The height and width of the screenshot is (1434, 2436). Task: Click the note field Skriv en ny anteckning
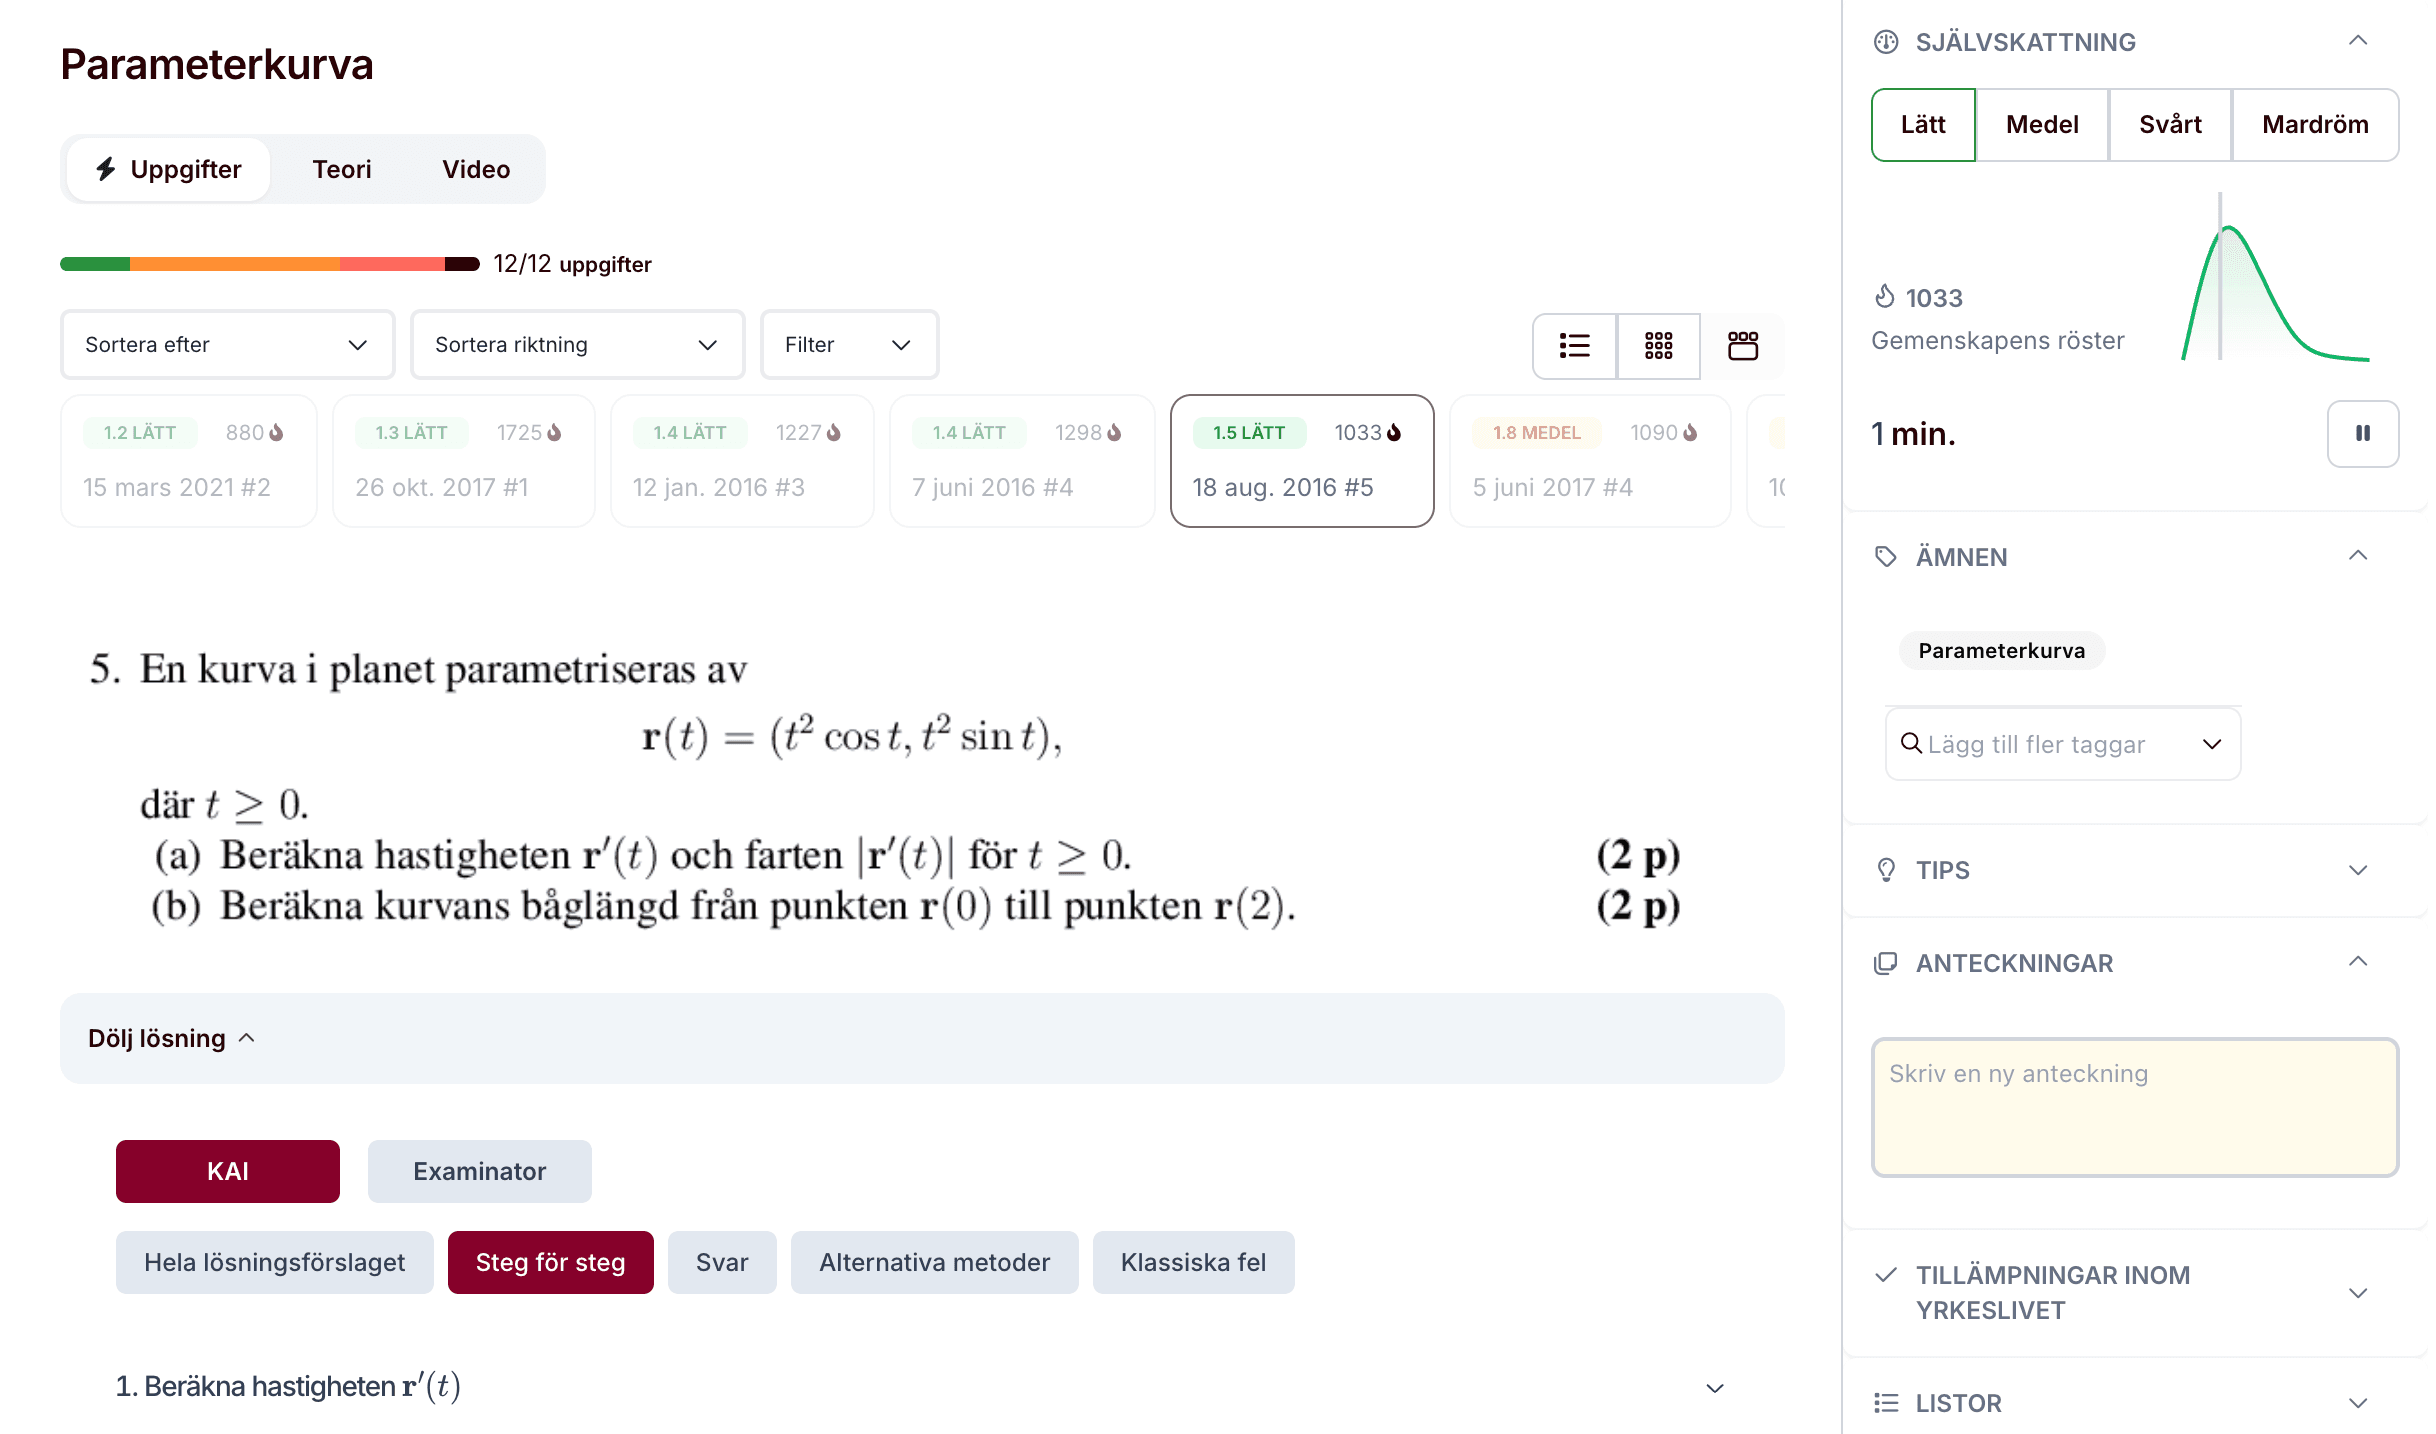click(x=2134, y=1107)
